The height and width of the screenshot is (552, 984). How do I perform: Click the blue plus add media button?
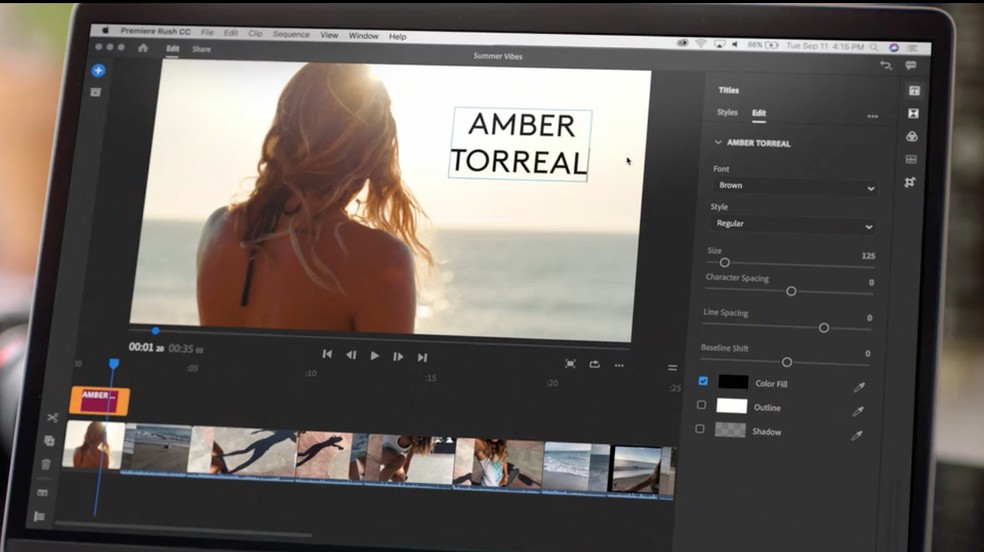click(x=98, y=70)
